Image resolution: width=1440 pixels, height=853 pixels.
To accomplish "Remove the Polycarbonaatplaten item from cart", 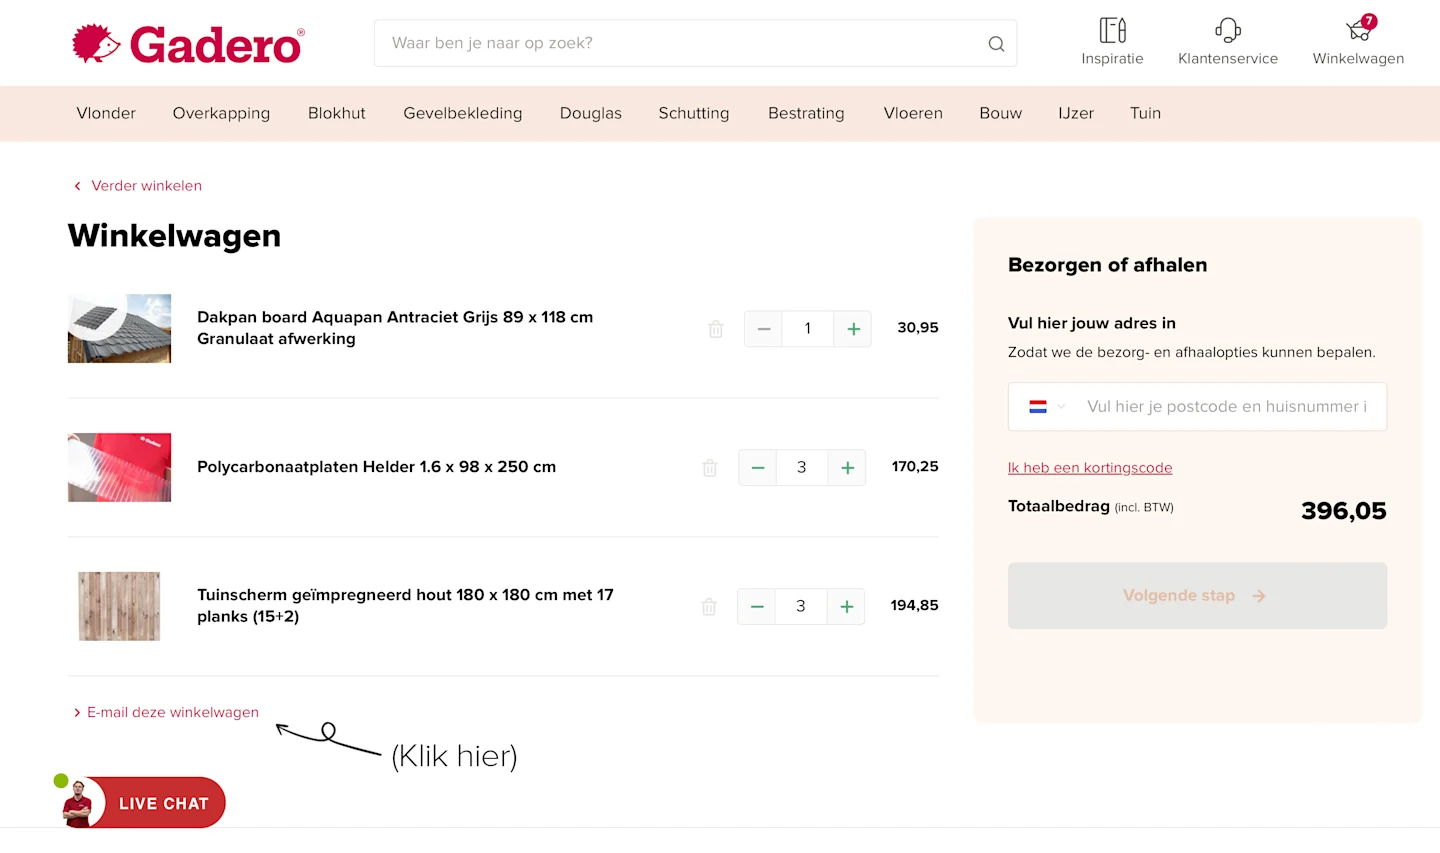I will 710,468.
